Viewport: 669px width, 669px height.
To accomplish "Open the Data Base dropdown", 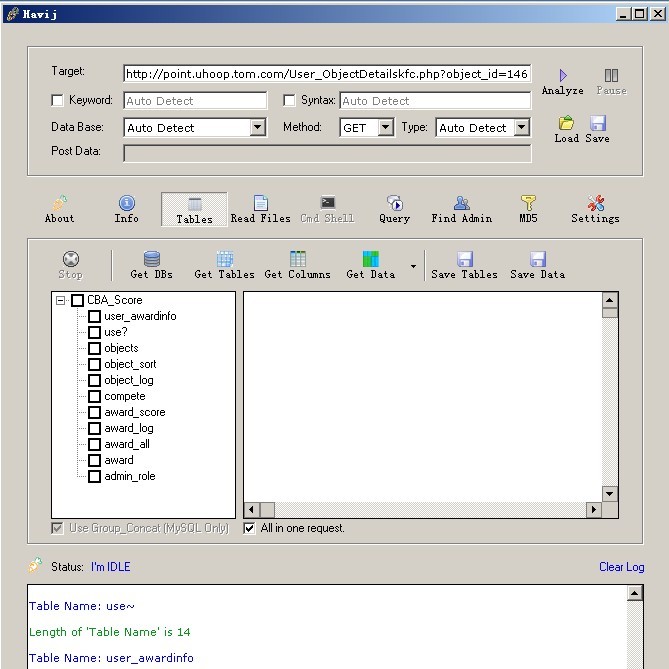I will pos(258,127).
